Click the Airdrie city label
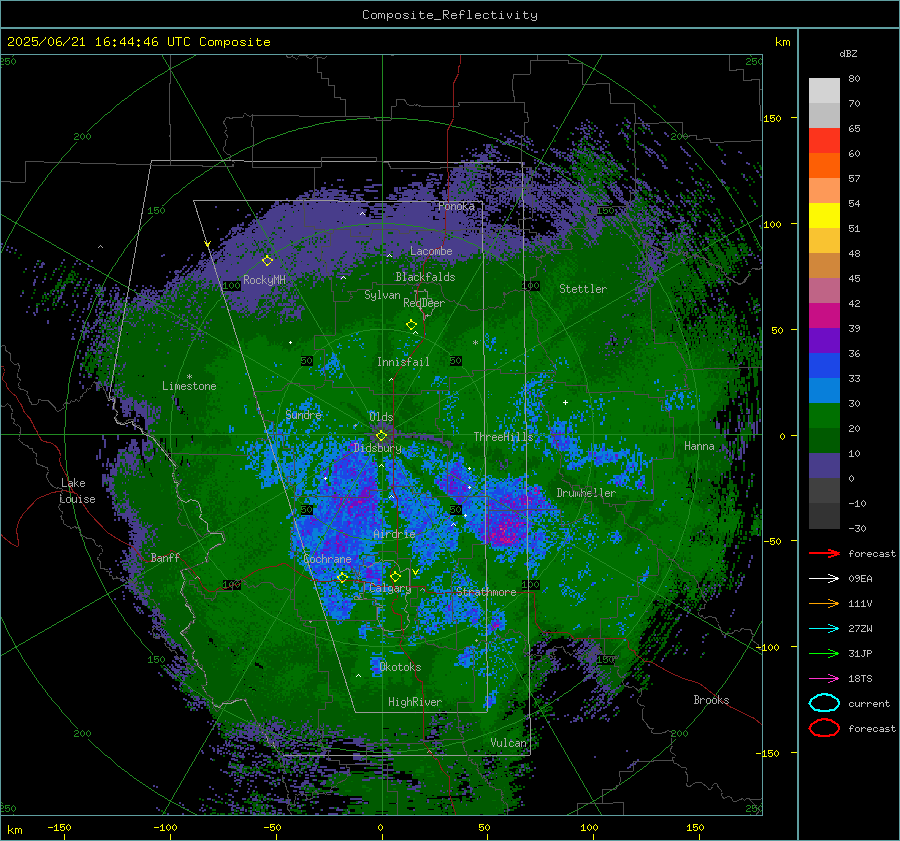 [x=394, y=534]
